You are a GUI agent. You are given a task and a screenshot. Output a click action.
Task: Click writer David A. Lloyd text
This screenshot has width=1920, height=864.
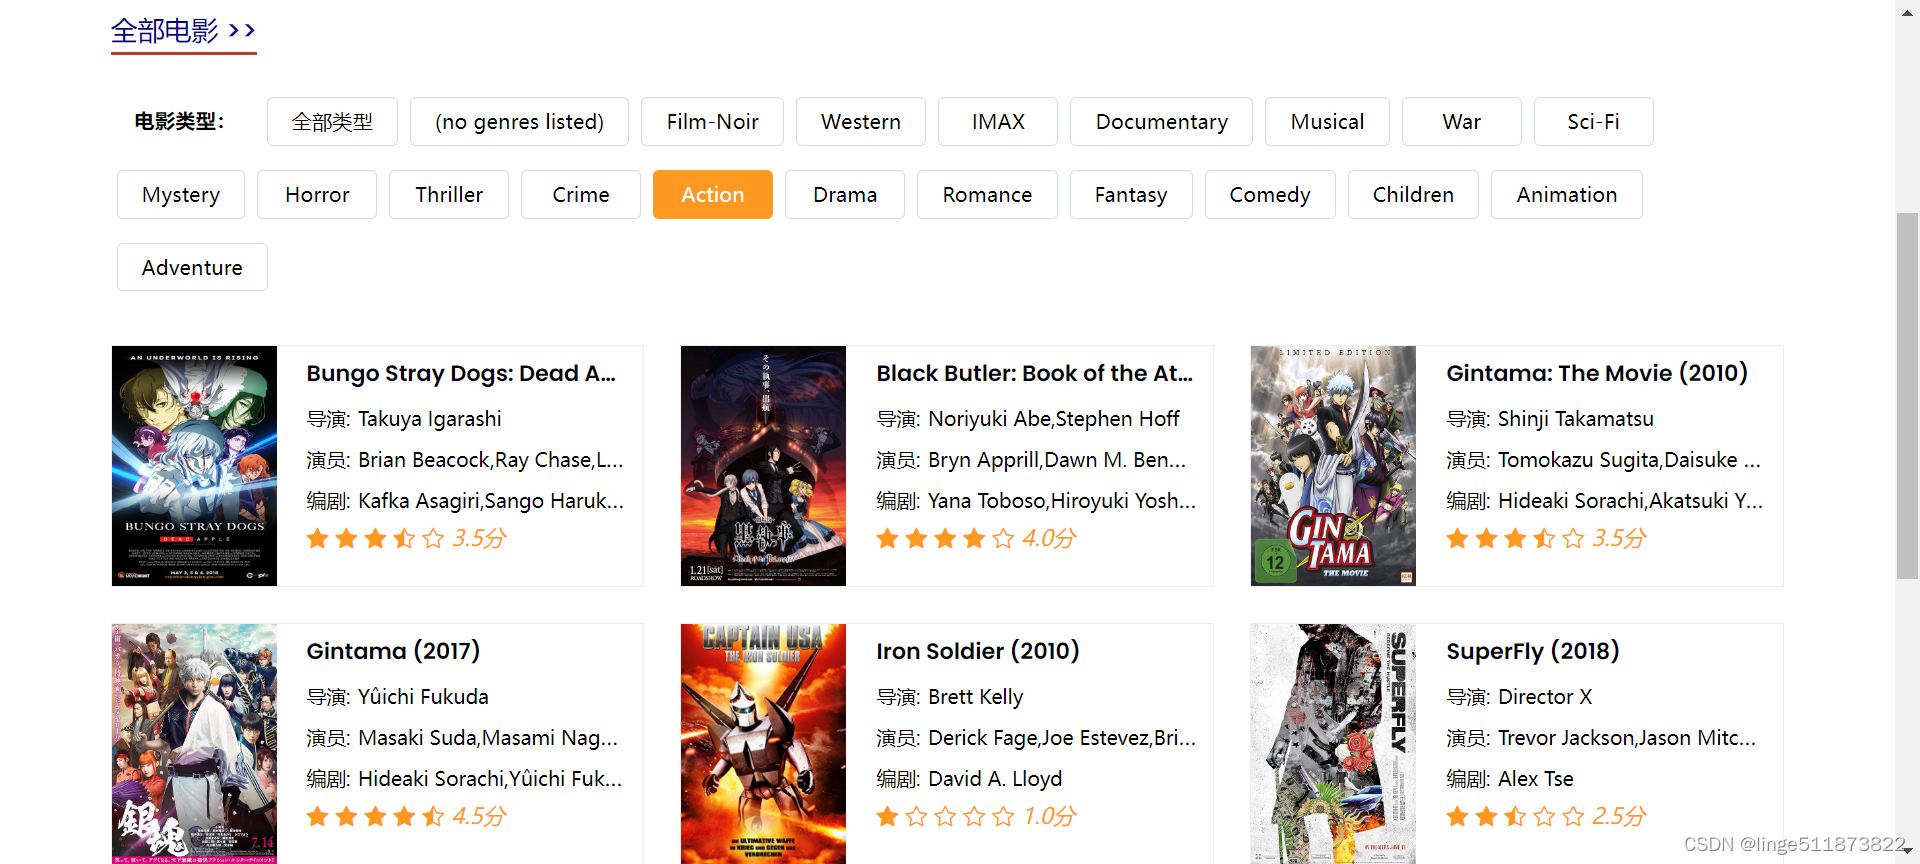[x=995, y=779]
